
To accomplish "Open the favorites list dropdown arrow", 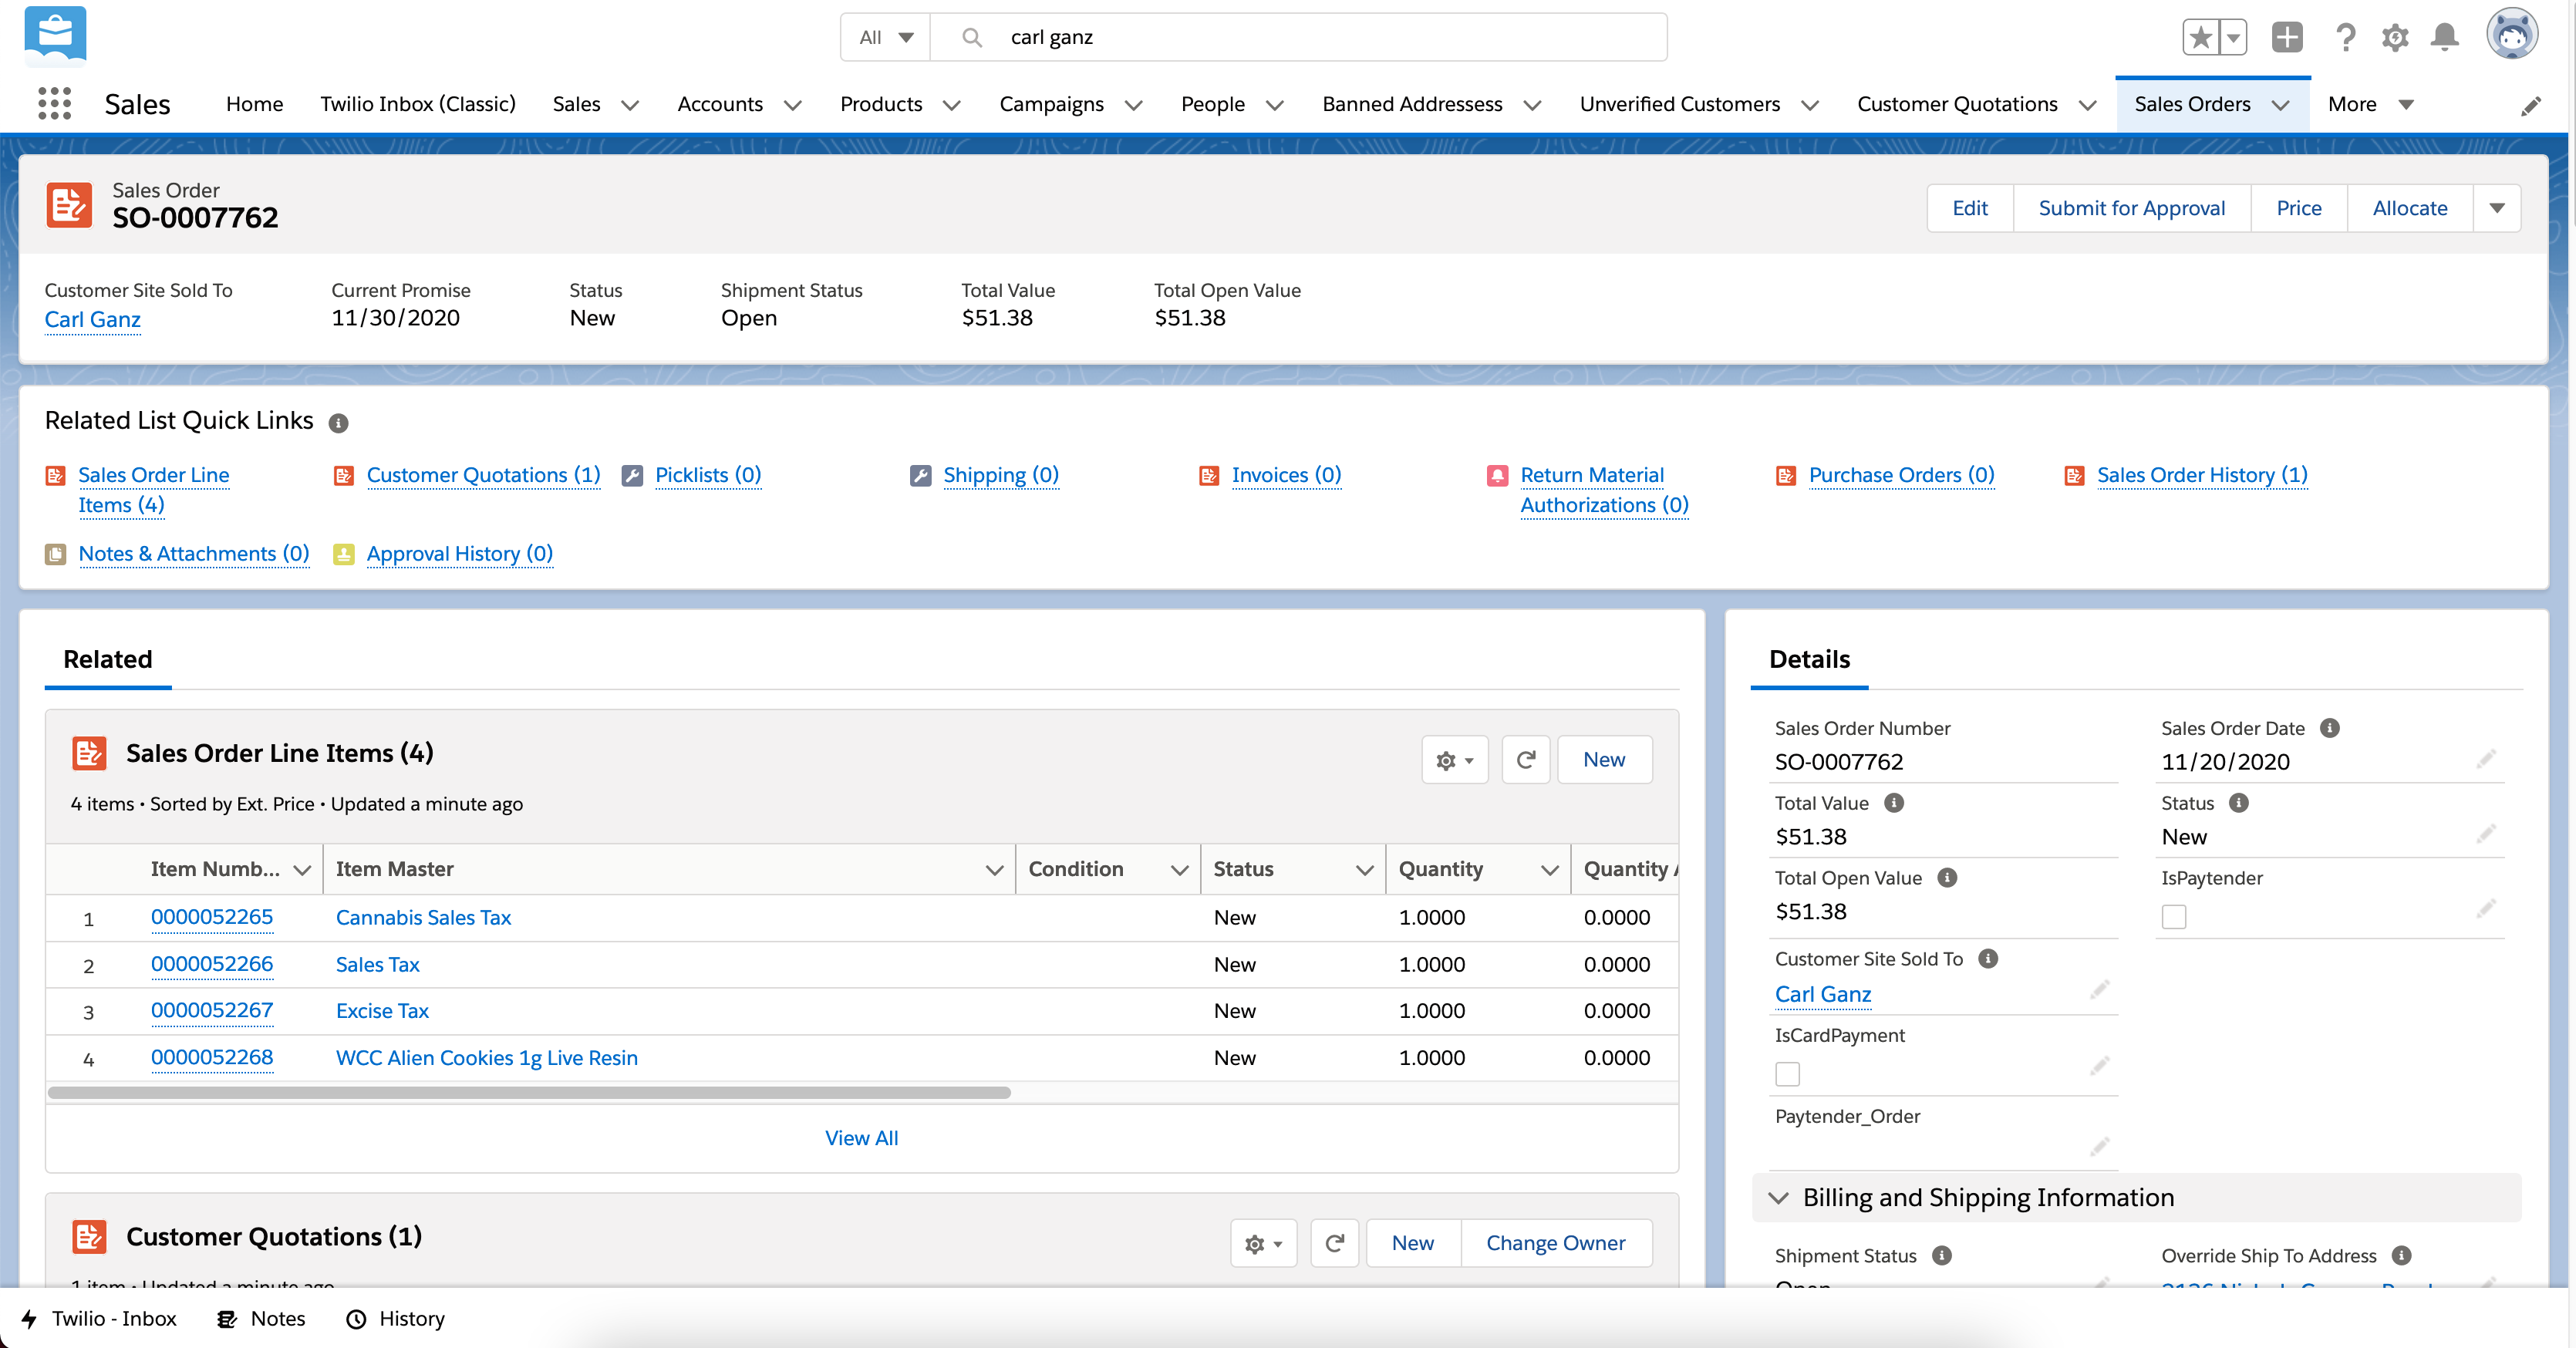I will click(x=2233, y=38).
